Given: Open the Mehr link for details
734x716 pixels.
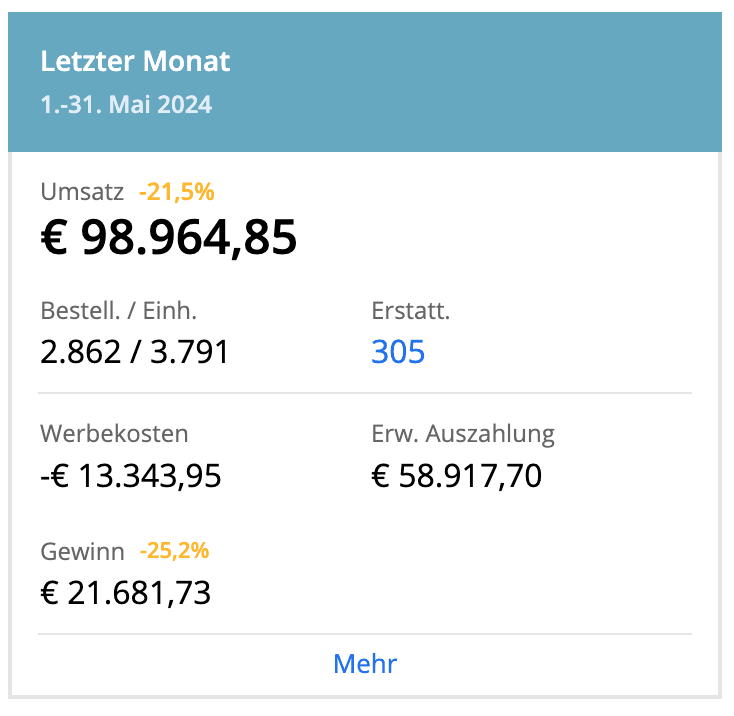Looking at the screenshot, I should [365, 664].
